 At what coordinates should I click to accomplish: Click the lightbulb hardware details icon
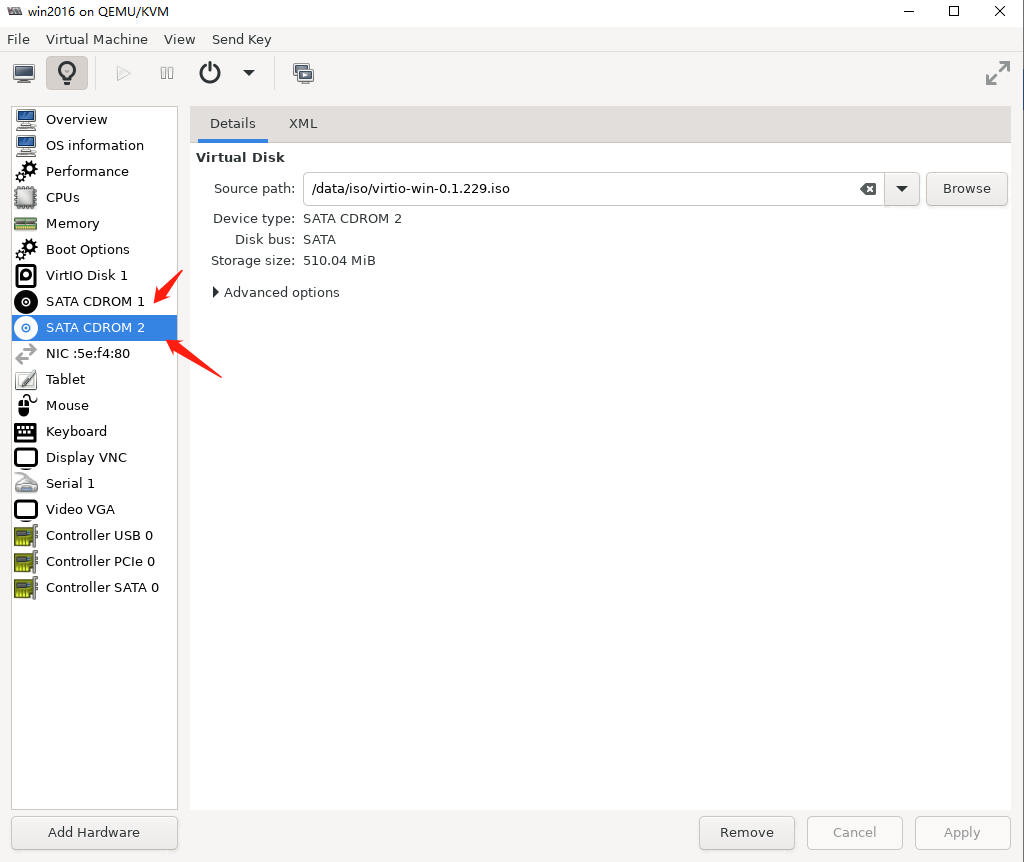[67, 73]
